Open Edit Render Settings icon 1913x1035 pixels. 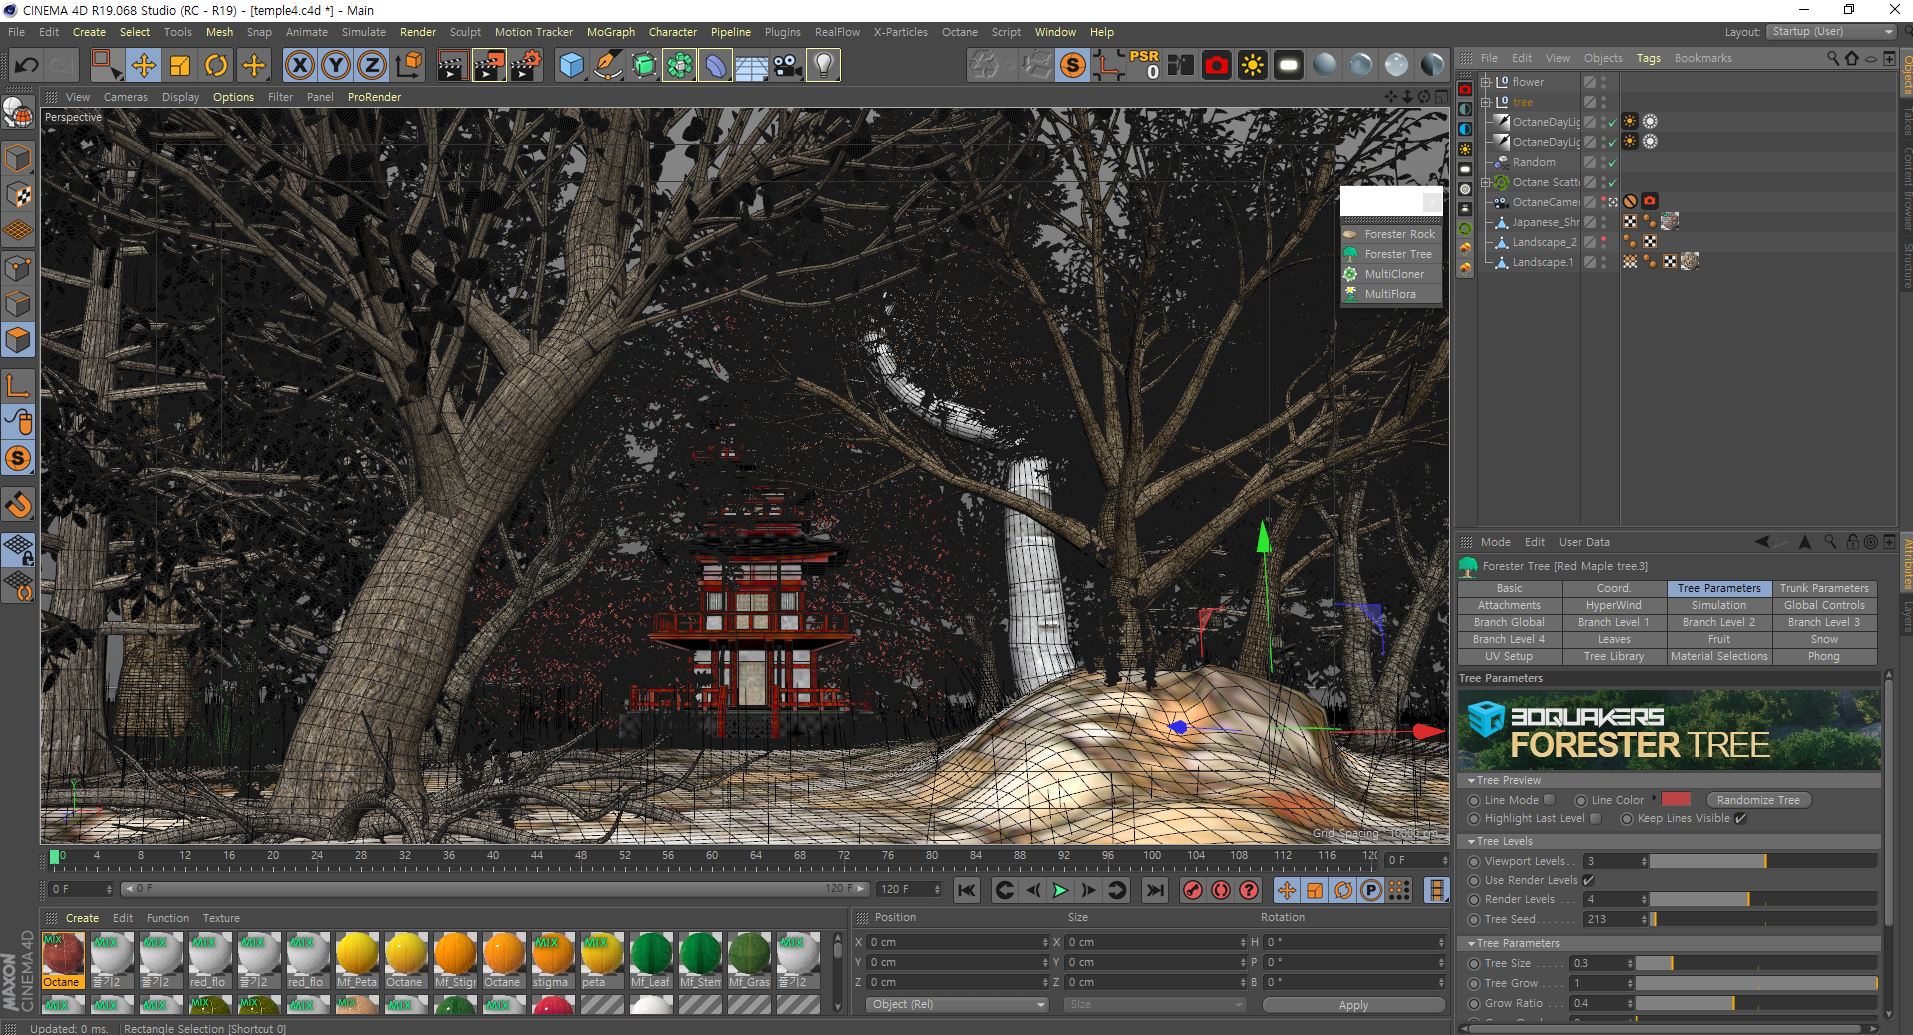point(525,66)
